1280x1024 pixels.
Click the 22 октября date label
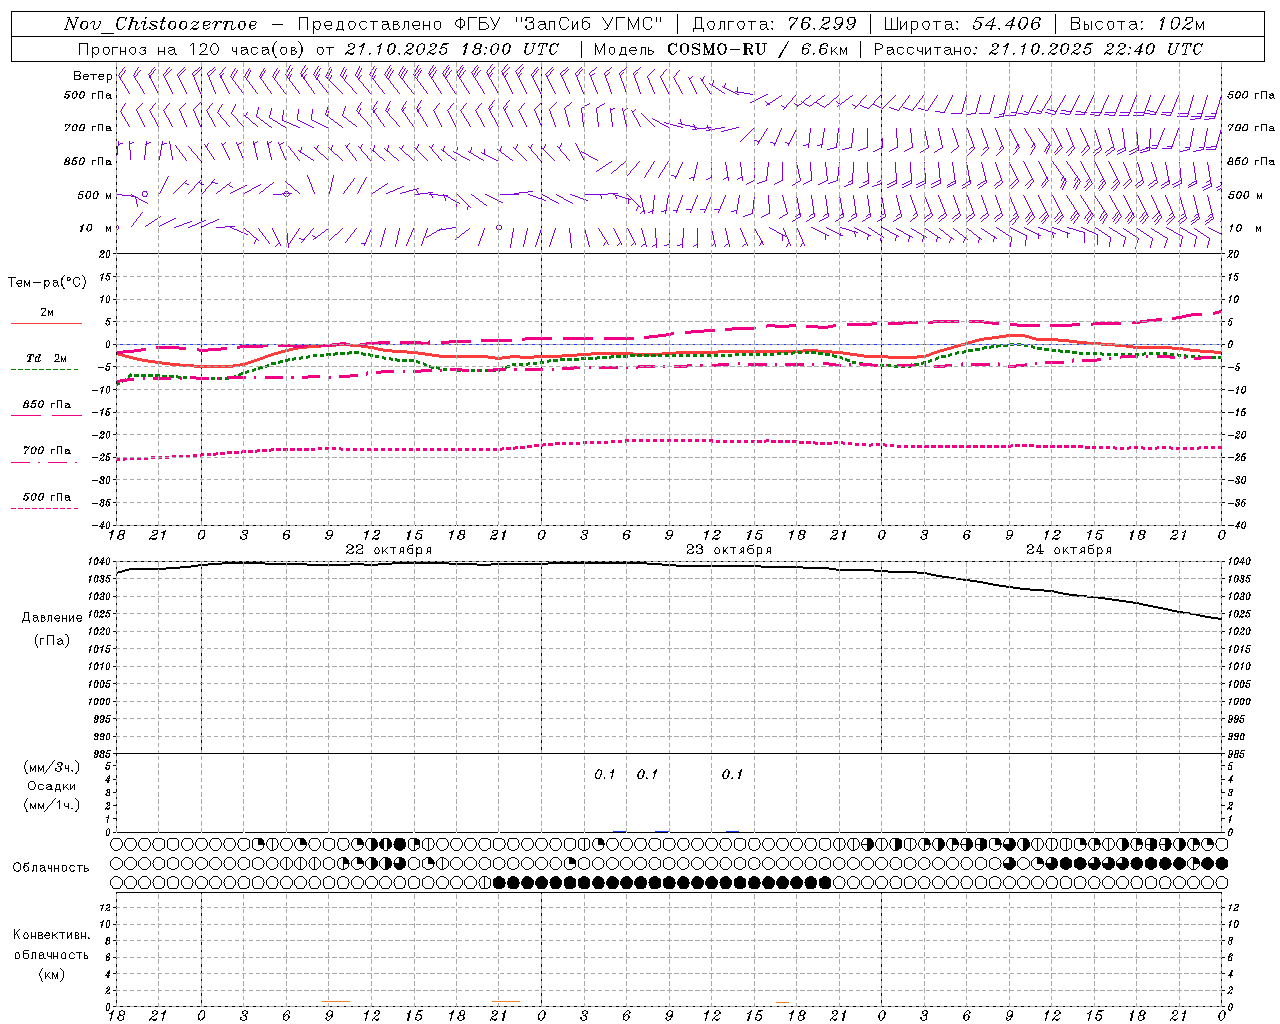tap(389, 550)
